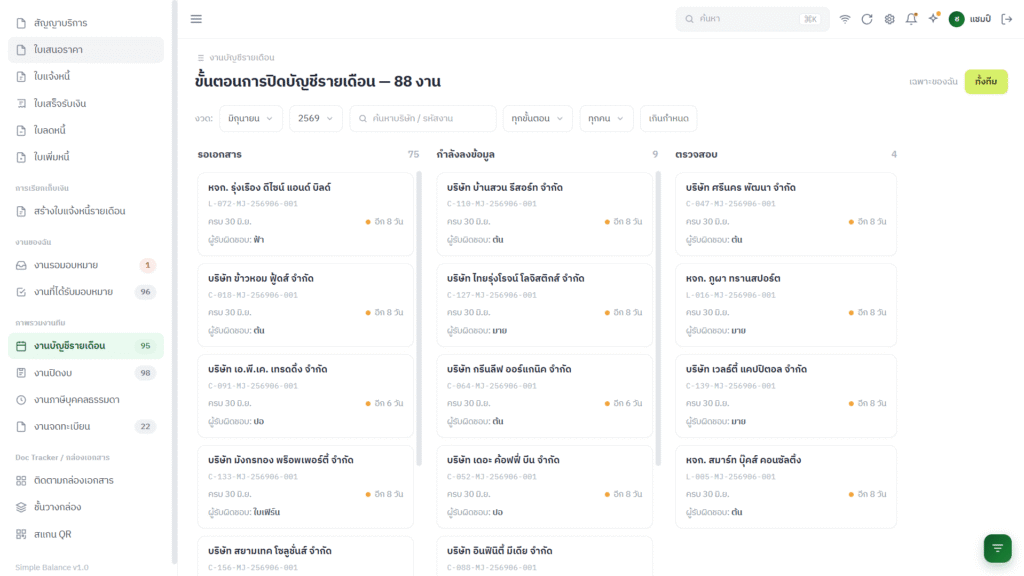Expand the มิถุนายน month dropdown

pos(250,118)
